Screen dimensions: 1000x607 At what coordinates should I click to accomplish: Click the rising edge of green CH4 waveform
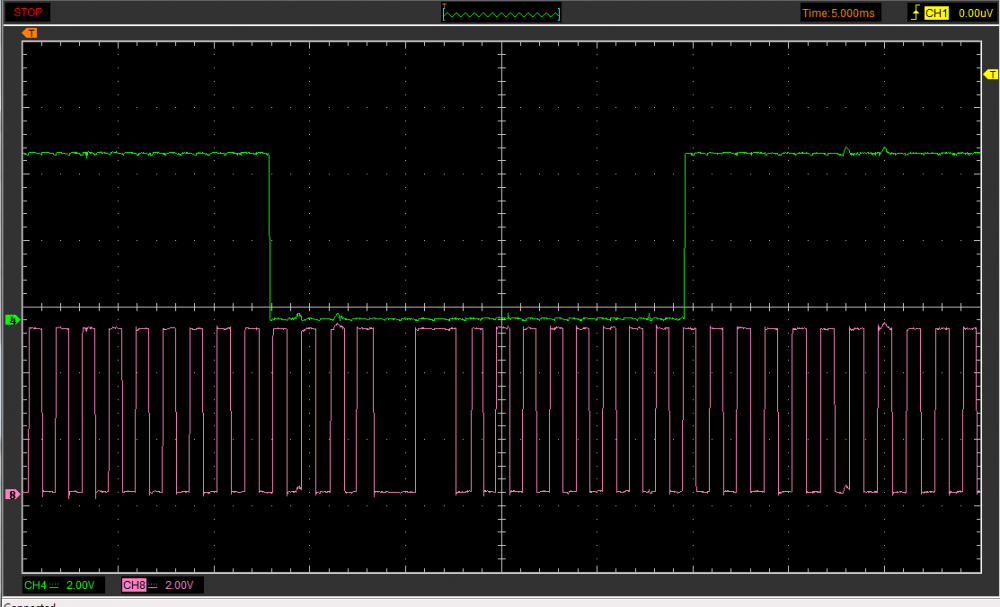(x=684, y=235)
